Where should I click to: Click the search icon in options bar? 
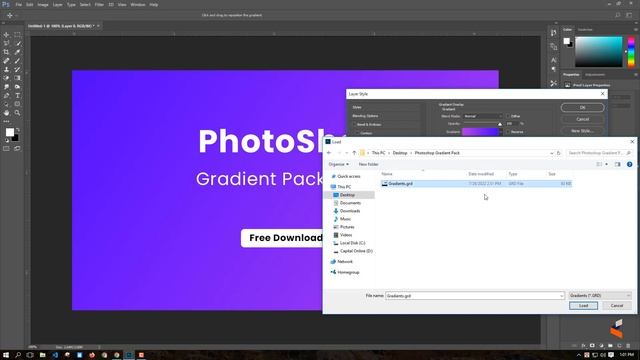[x=618, y=15]
